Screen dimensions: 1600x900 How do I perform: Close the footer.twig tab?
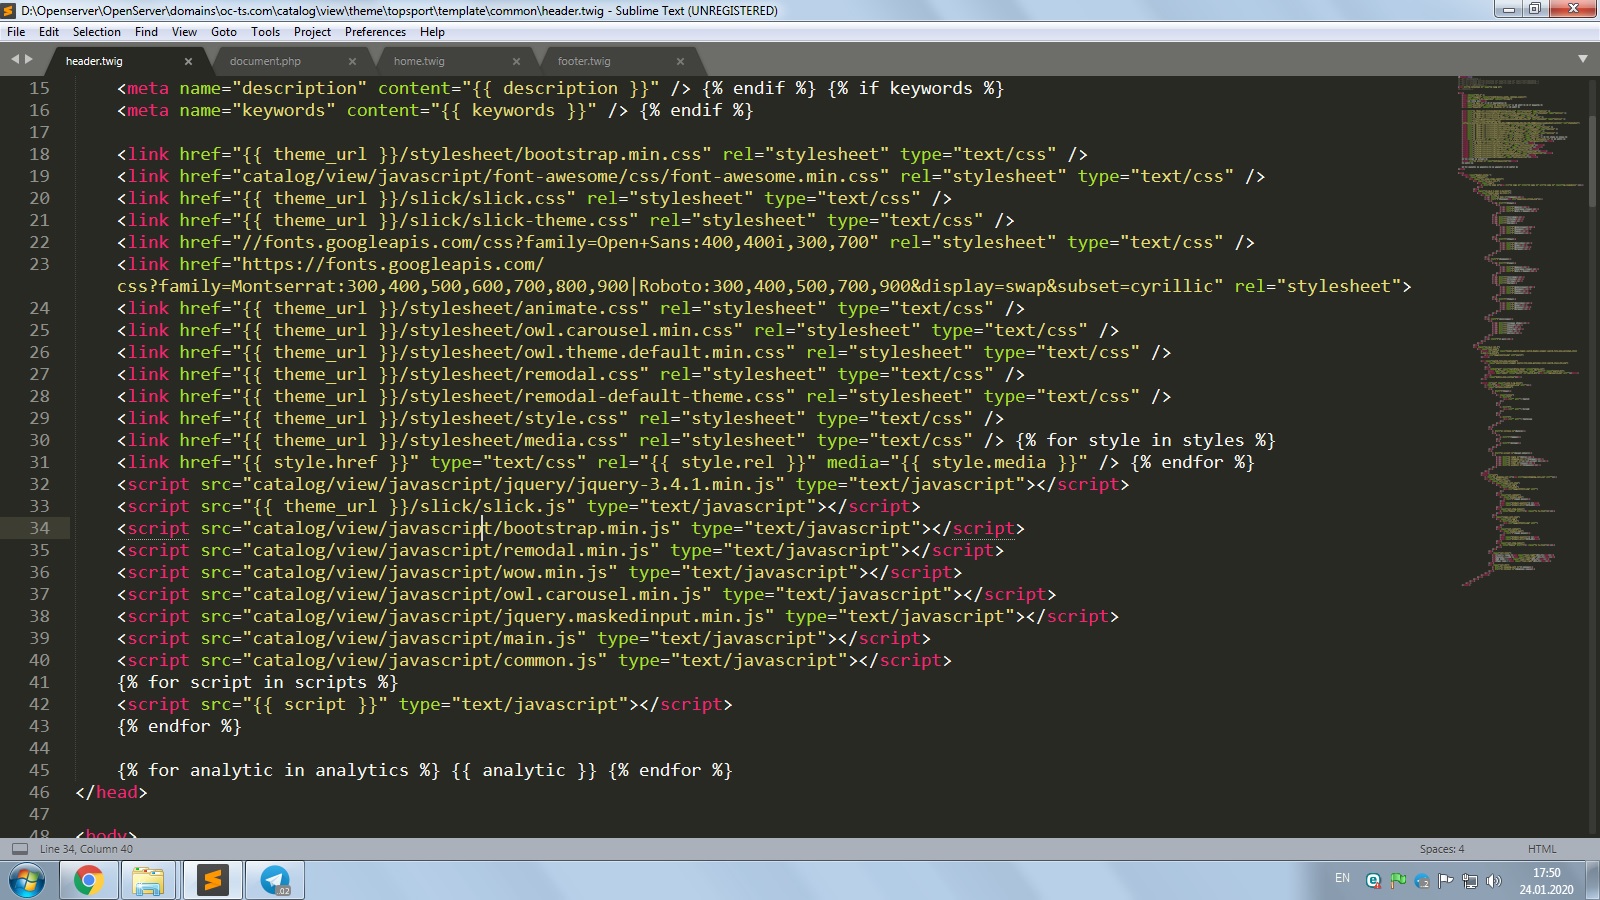[x=680, y=61]
